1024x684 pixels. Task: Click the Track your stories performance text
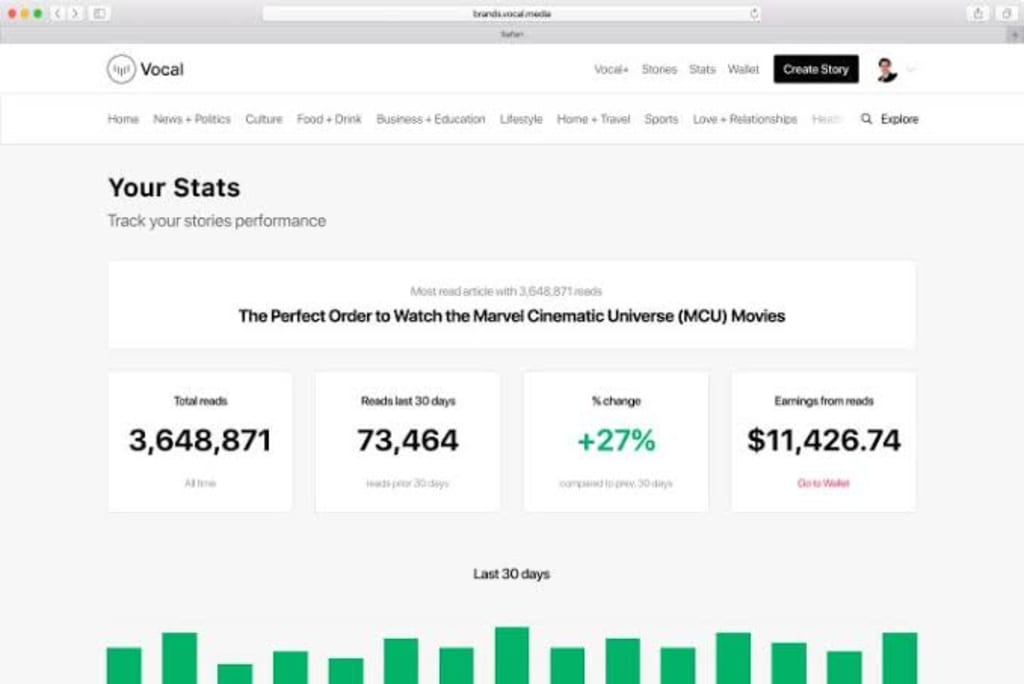217,221
